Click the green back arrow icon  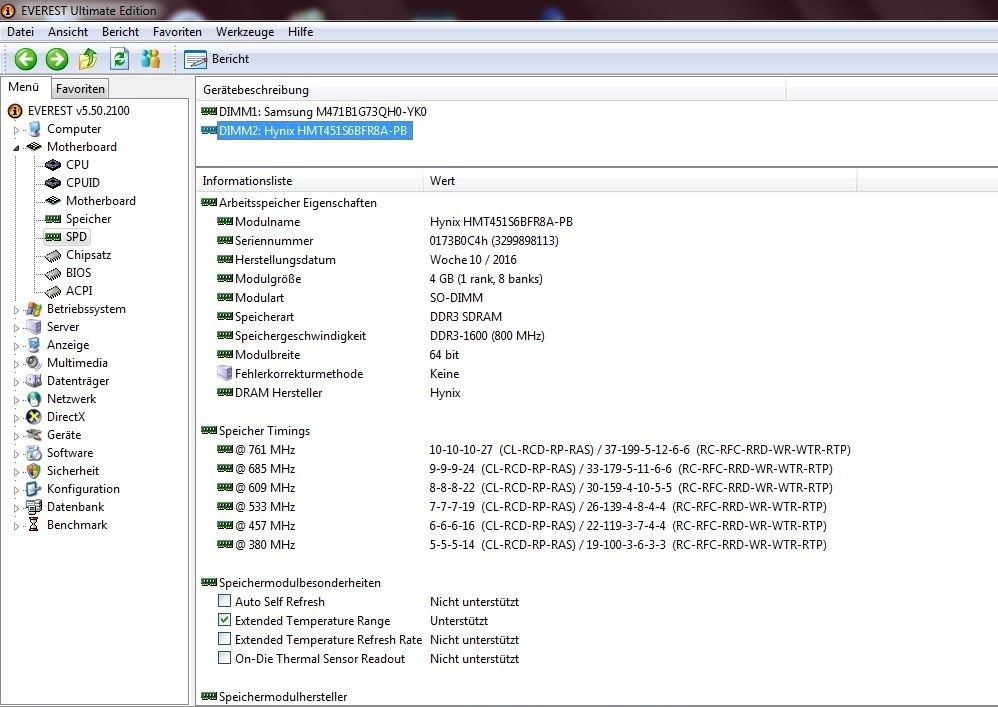coord(25,59)
